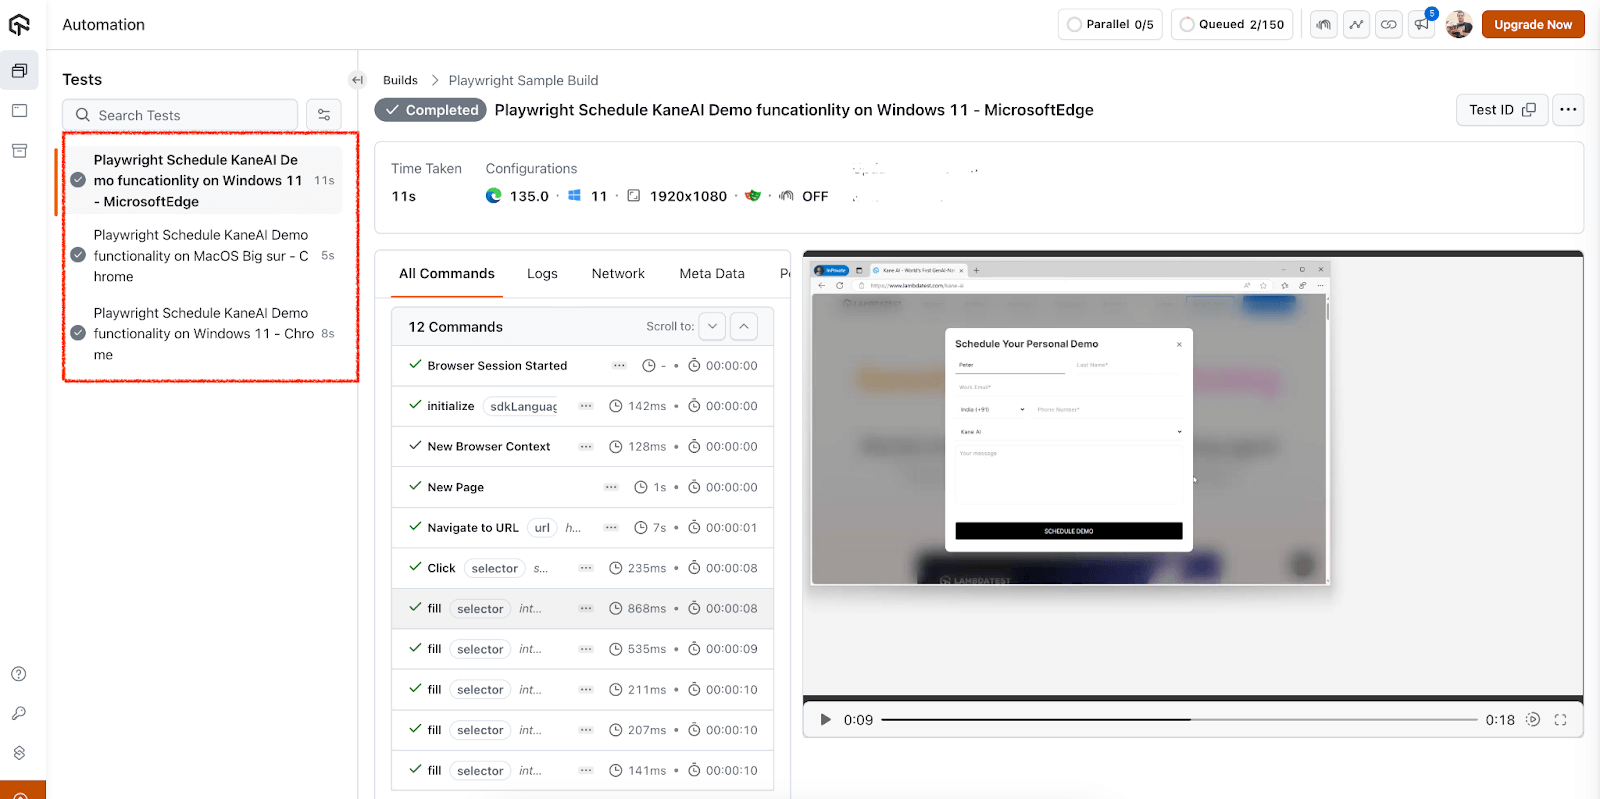Open the settings hexagon icon in sidebar
Screen dimensions: 1600x799
click(18, 753)
